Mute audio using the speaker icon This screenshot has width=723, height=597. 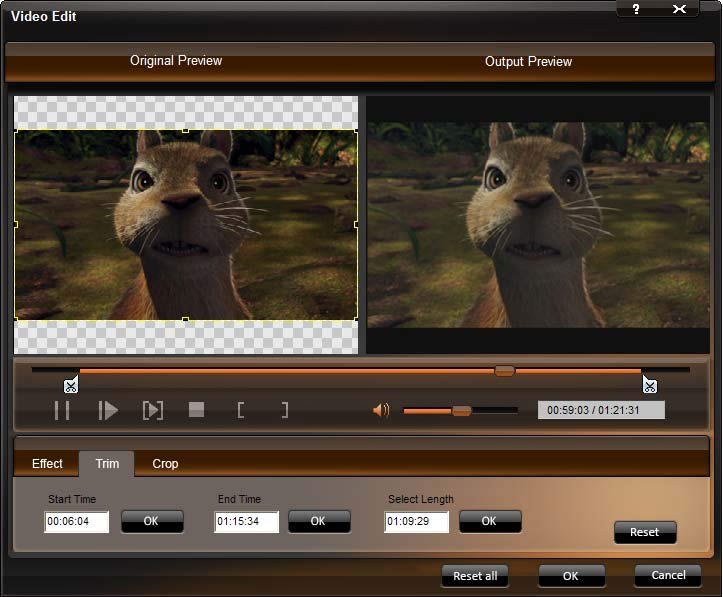[381, 410]
